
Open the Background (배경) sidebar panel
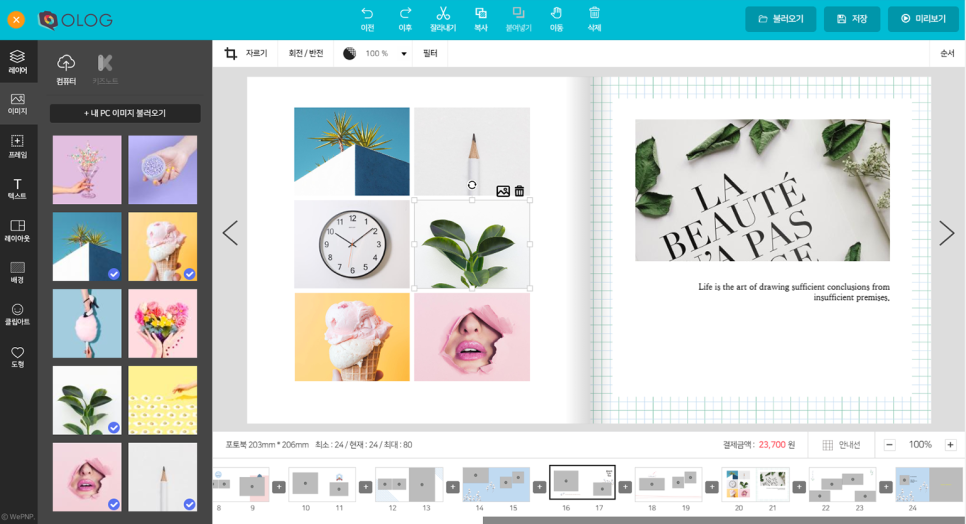pyautogui.click(x=18, y=273)
